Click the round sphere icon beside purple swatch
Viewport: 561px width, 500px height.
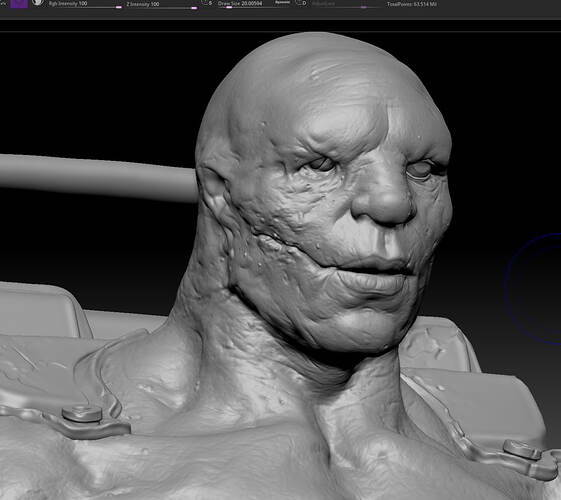point(37,3)
